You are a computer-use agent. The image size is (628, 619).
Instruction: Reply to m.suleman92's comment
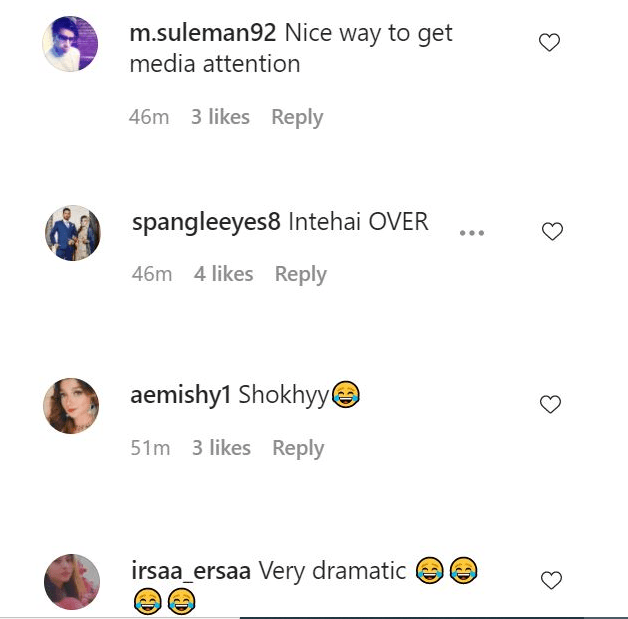pos(297,117)
